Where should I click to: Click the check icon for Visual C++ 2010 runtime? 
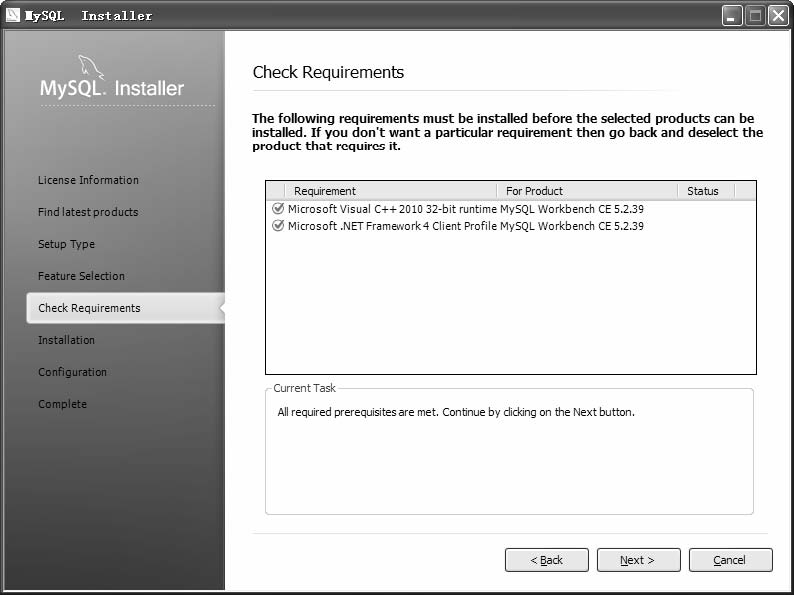tap(277, 209)
